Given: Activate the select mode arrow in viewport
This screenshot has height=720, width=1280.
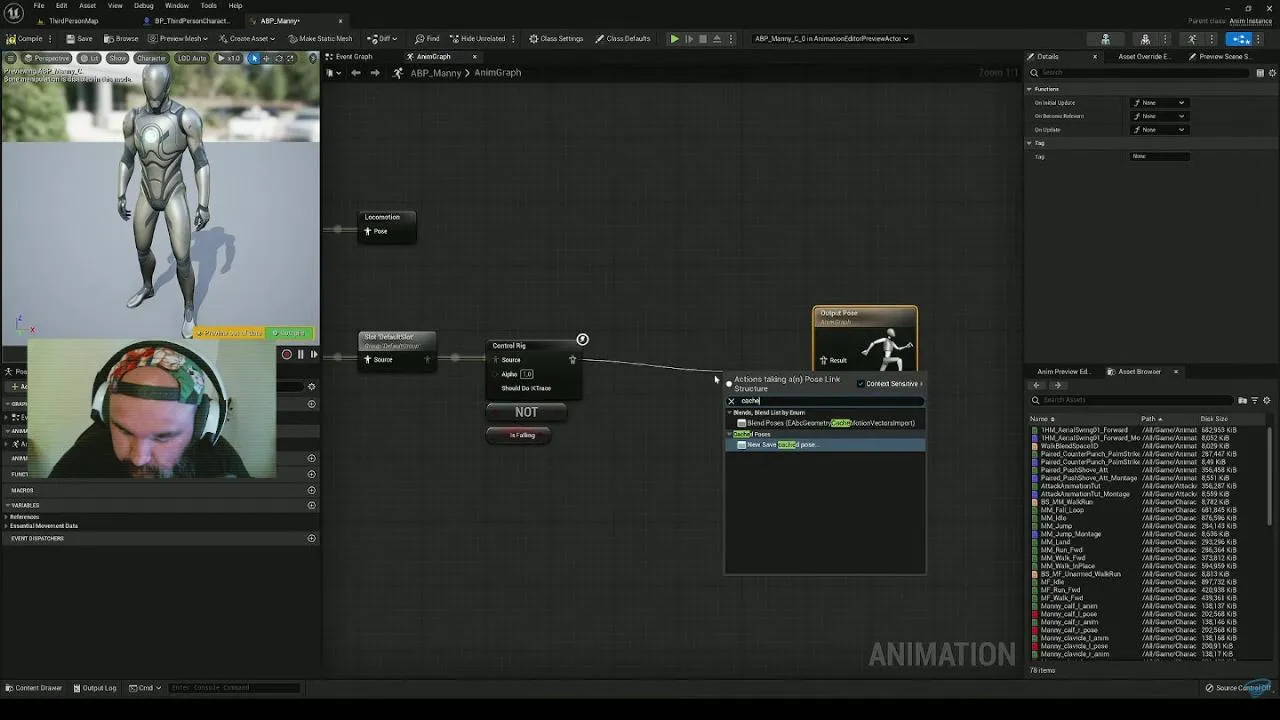Looking at the screenshot, I should [254, 58].
